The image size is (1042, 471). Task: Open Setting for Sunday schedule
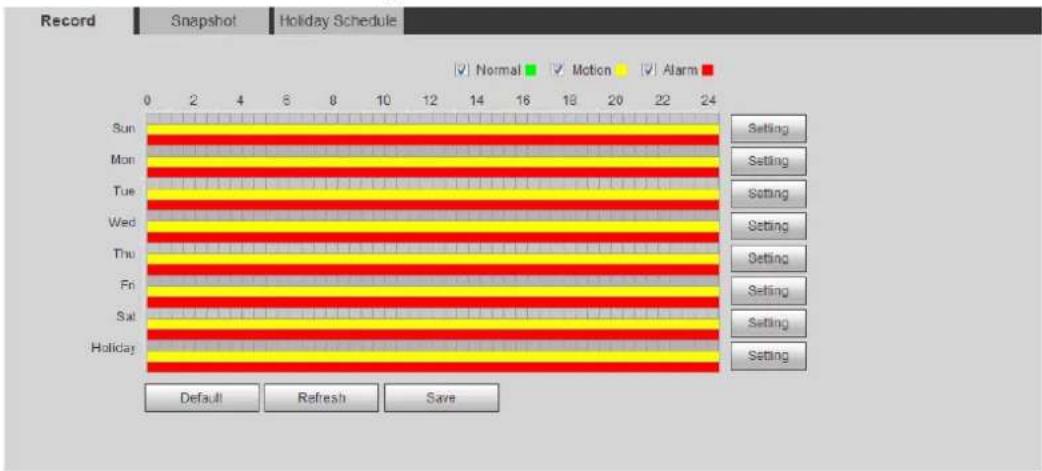(x=768, y=129)
